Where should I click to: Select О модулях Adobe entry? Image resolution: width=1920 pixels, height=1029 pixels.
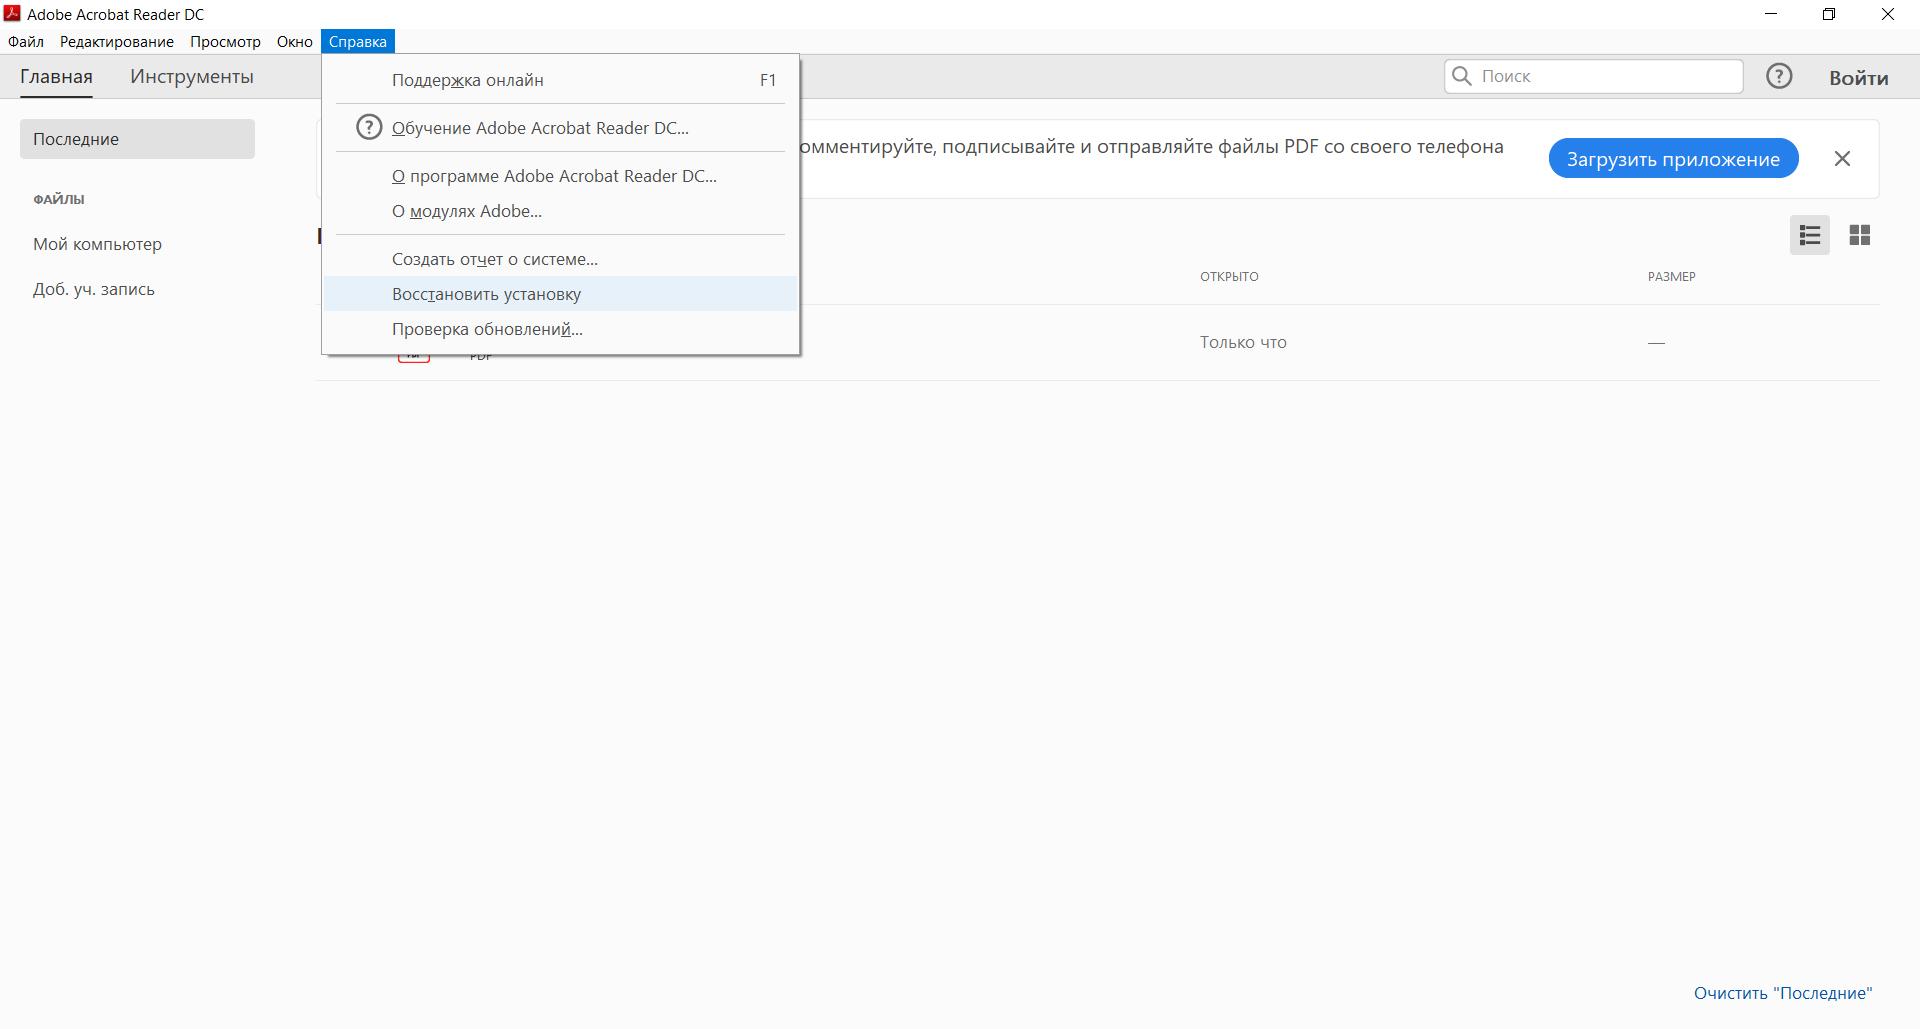pos(560,211)
